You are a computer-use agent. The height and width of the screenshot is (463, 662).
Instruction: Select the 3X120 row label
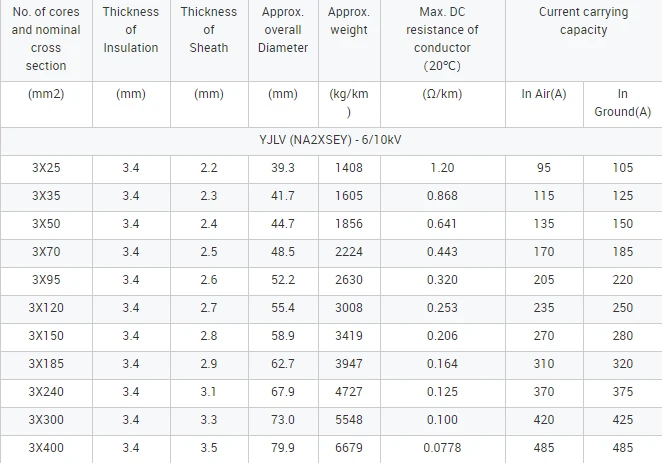tap(46, 308)
